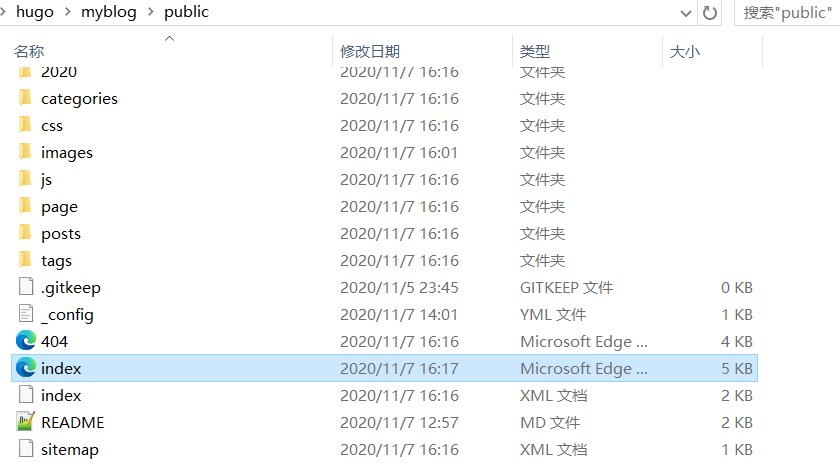Click the 2020/11/7 14:01 date of _config
This screenshot has width=840, height=471.
pos(399,315)
